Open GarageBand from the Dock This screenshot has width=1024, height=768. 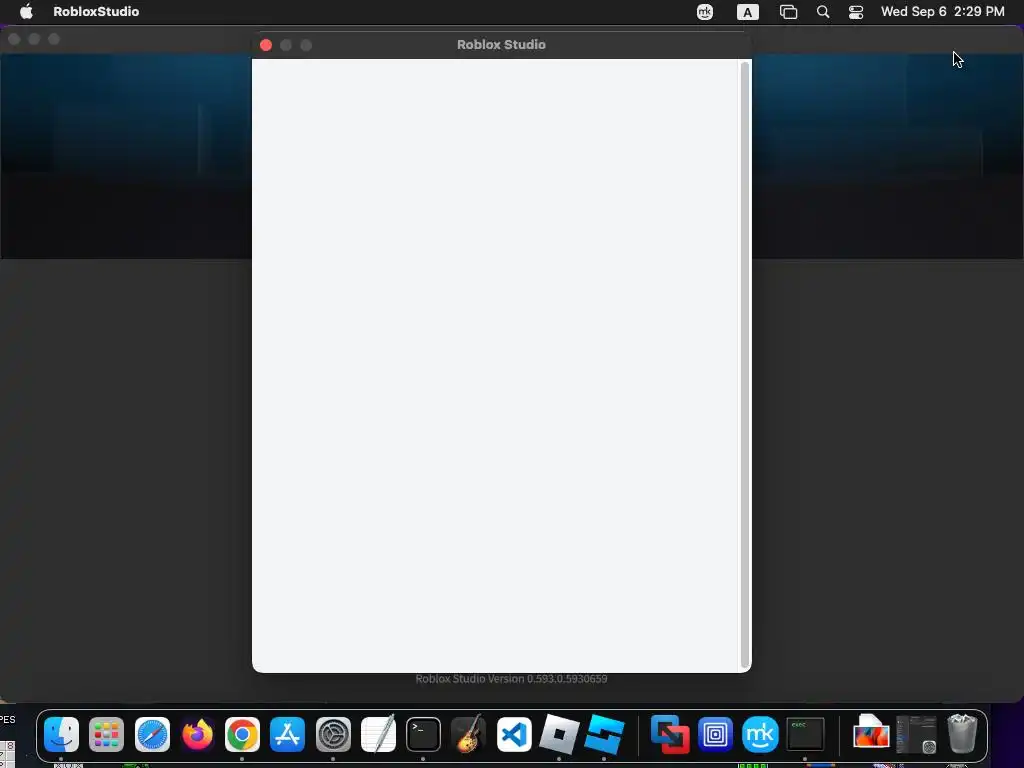tap(468, 734)
